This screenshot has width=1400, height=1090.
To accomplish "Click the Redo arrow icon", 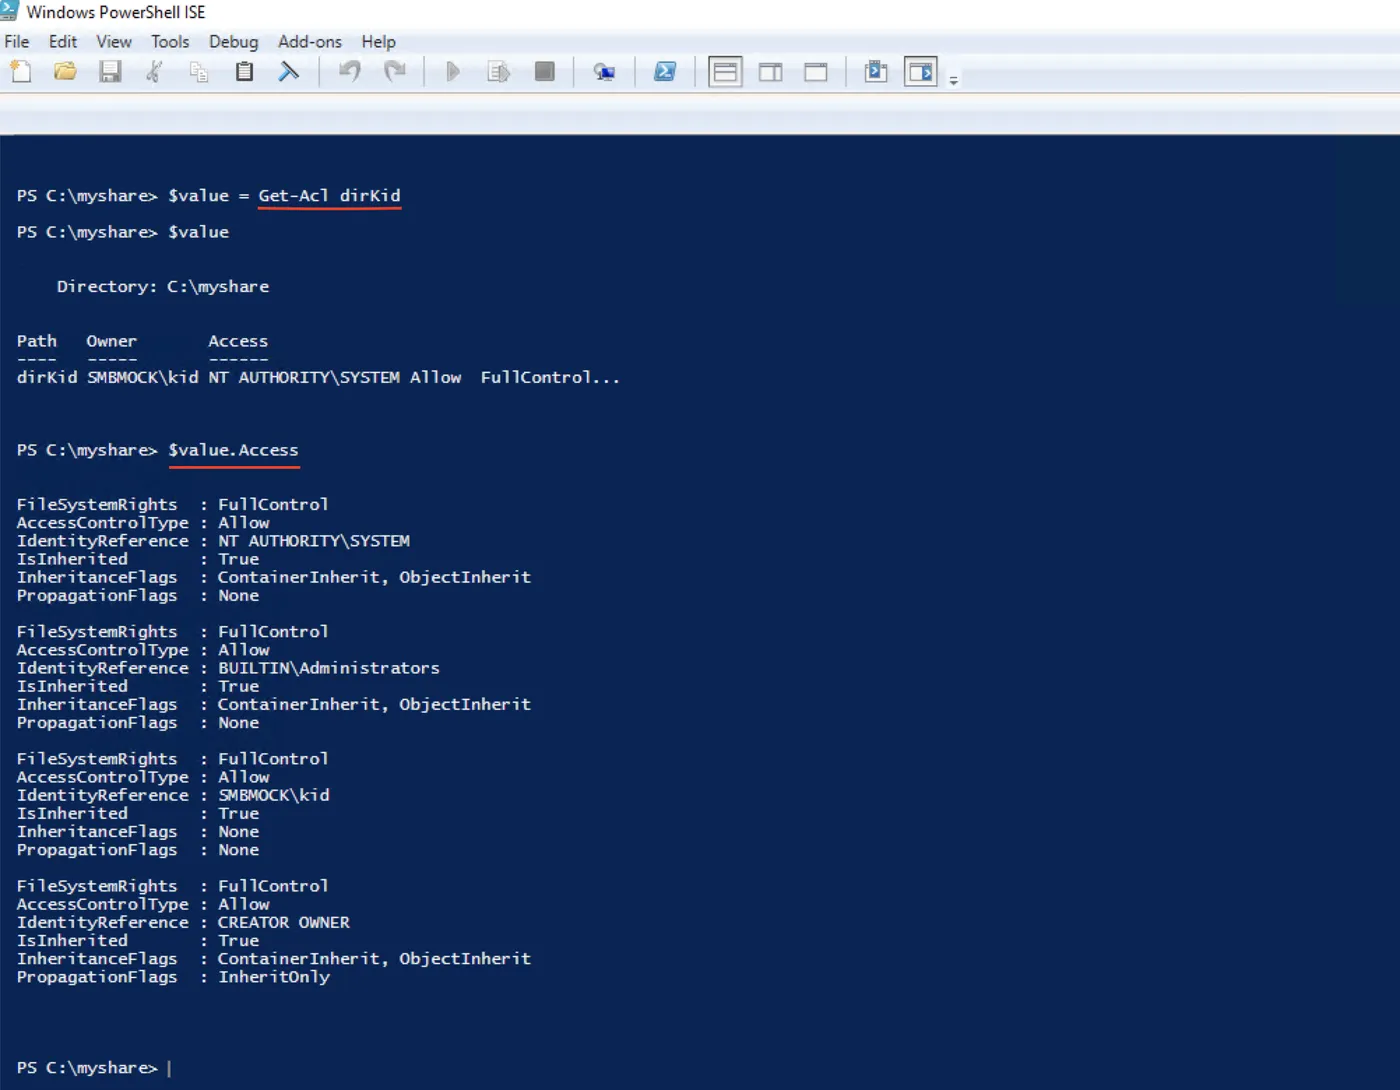I will pos(395,72).
